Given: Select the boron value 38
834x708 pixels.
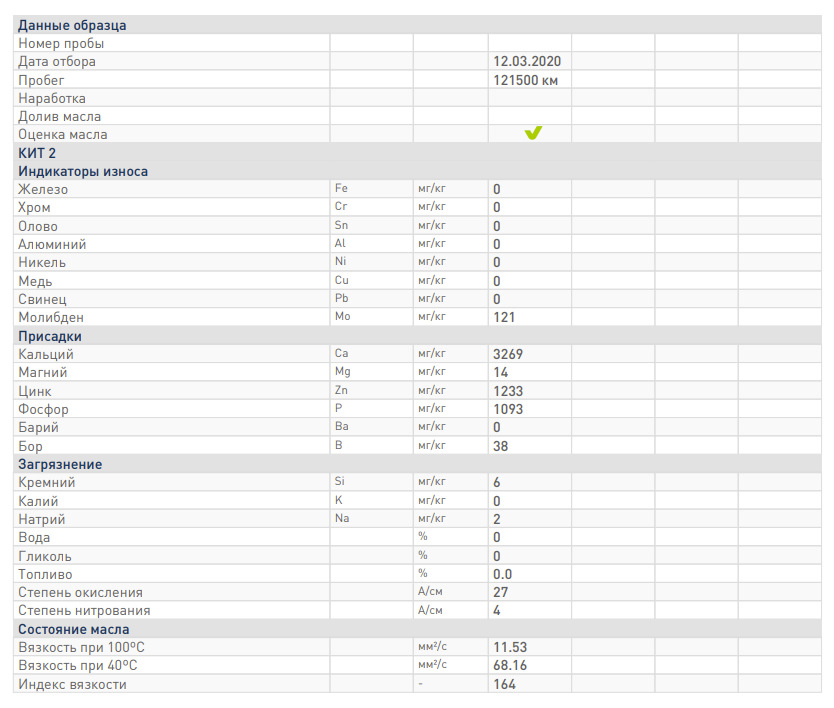Looking at the screenshot, I should [501, 446].
